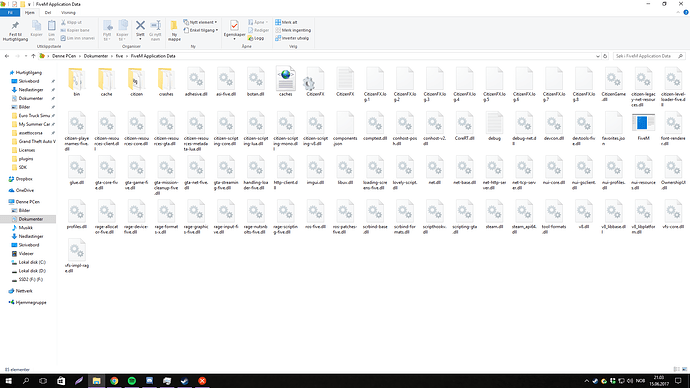Image resolution: width=690 pixels, height=388 pixels.
Task: Click Dokumenter in the address breadcrumb
Action: coord(96,56)
